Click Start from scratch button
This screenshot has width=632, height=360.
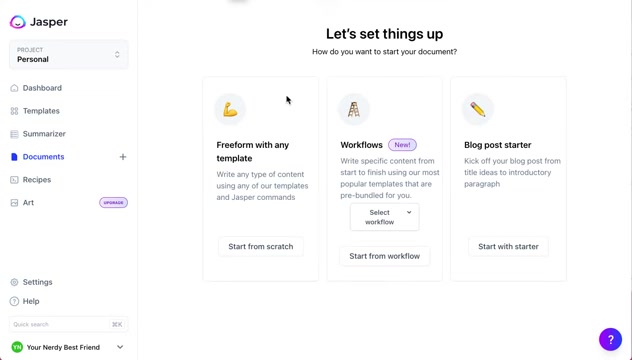[261, 247]
